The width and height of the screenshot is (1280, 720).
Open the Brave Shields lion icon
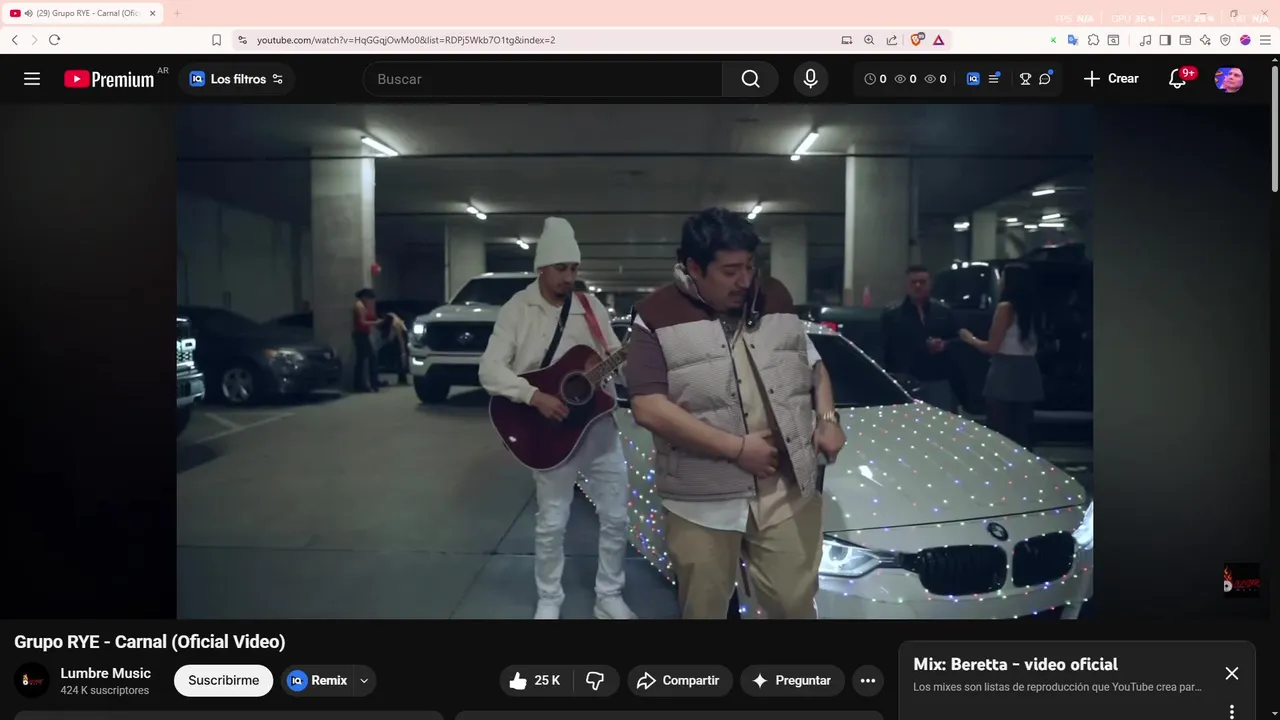(917, 40)
